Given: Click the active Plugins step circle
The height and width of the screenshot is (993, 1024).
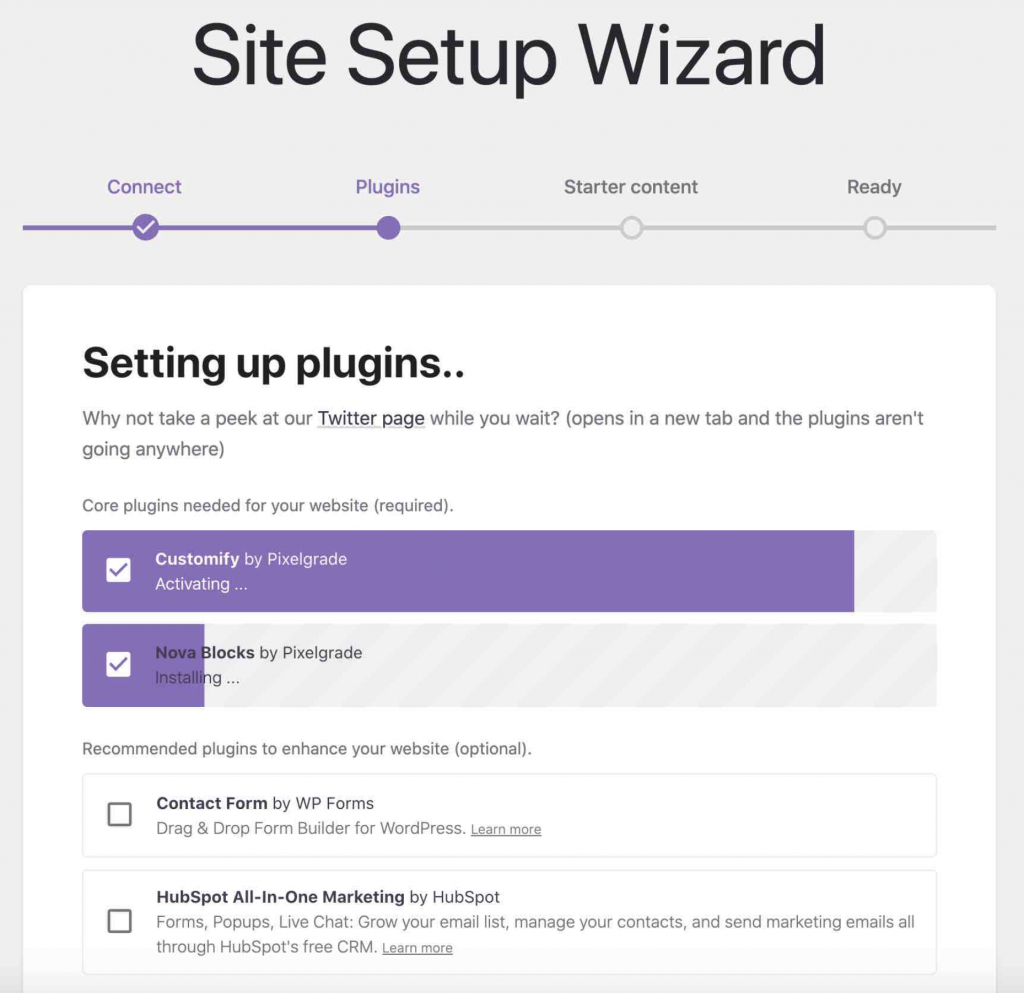Looking at the screenshot, I should point(388,227).
